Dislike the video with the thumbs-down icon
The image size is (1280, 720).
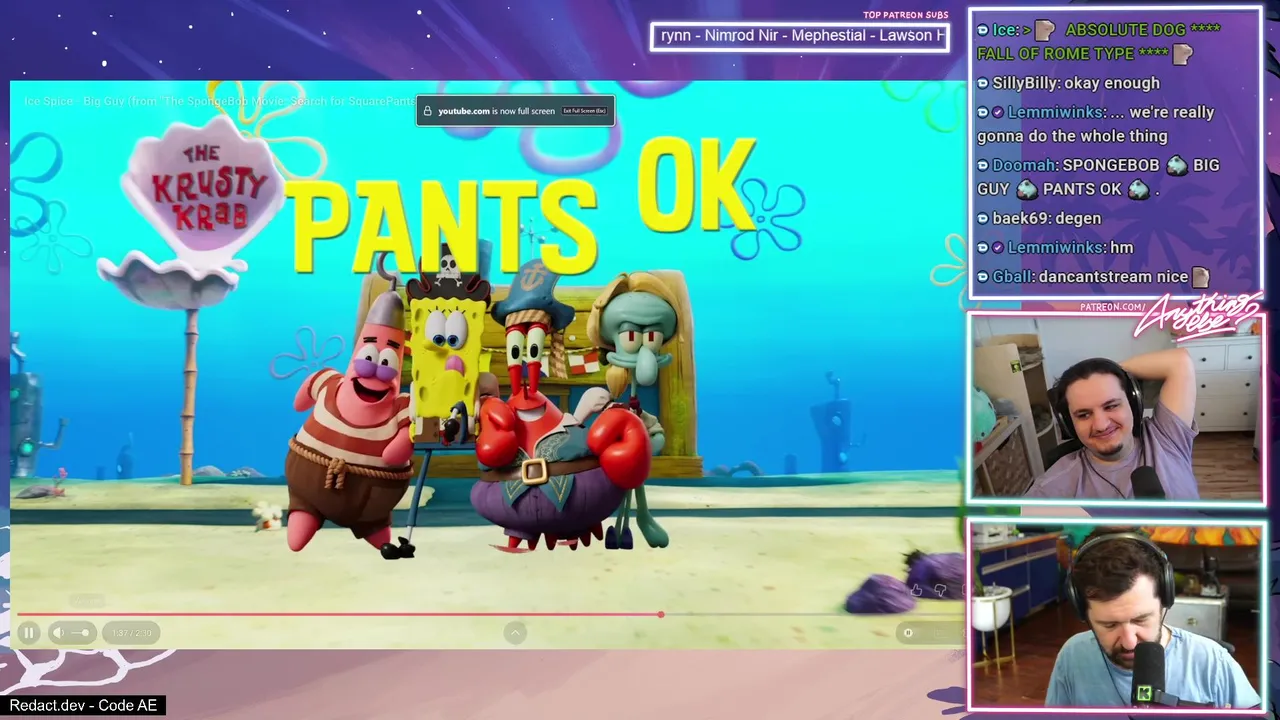(939, 590)
